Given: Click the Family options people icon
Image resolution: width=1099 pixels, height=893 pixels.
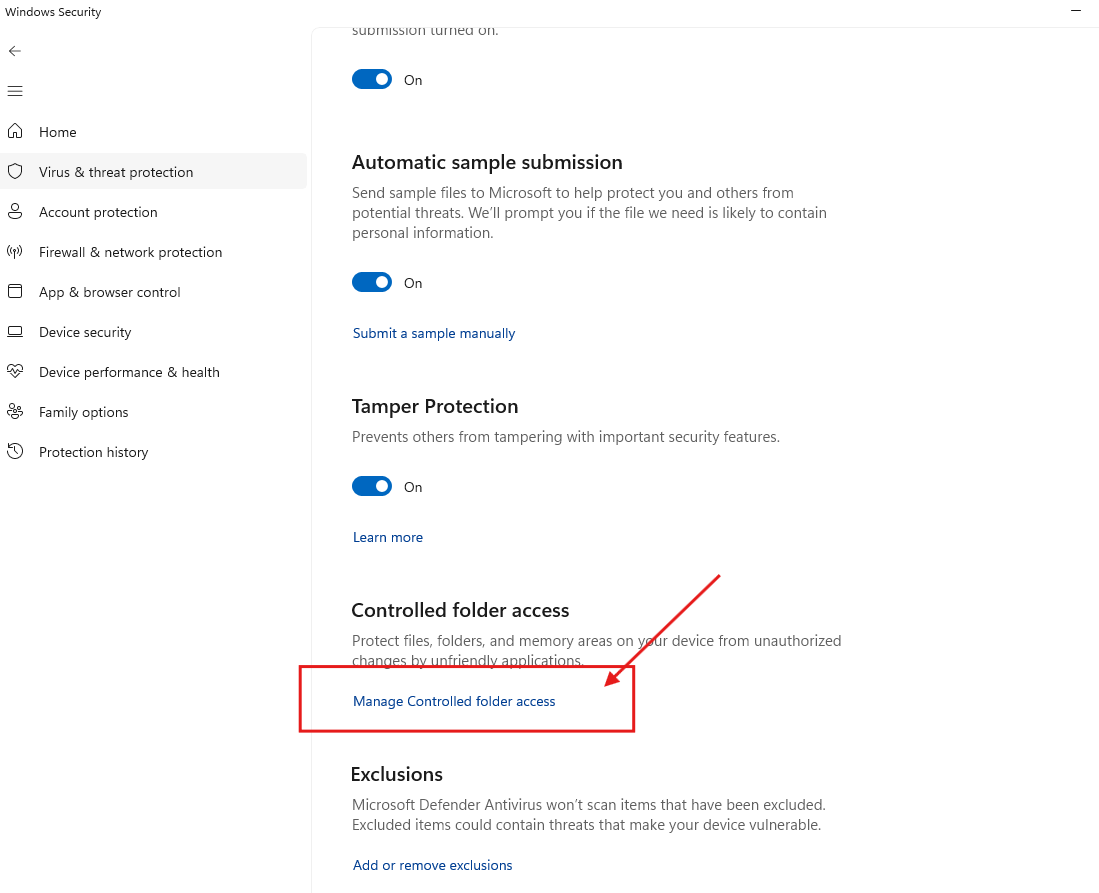Looking at the screenshot, I should pos(15,412).
